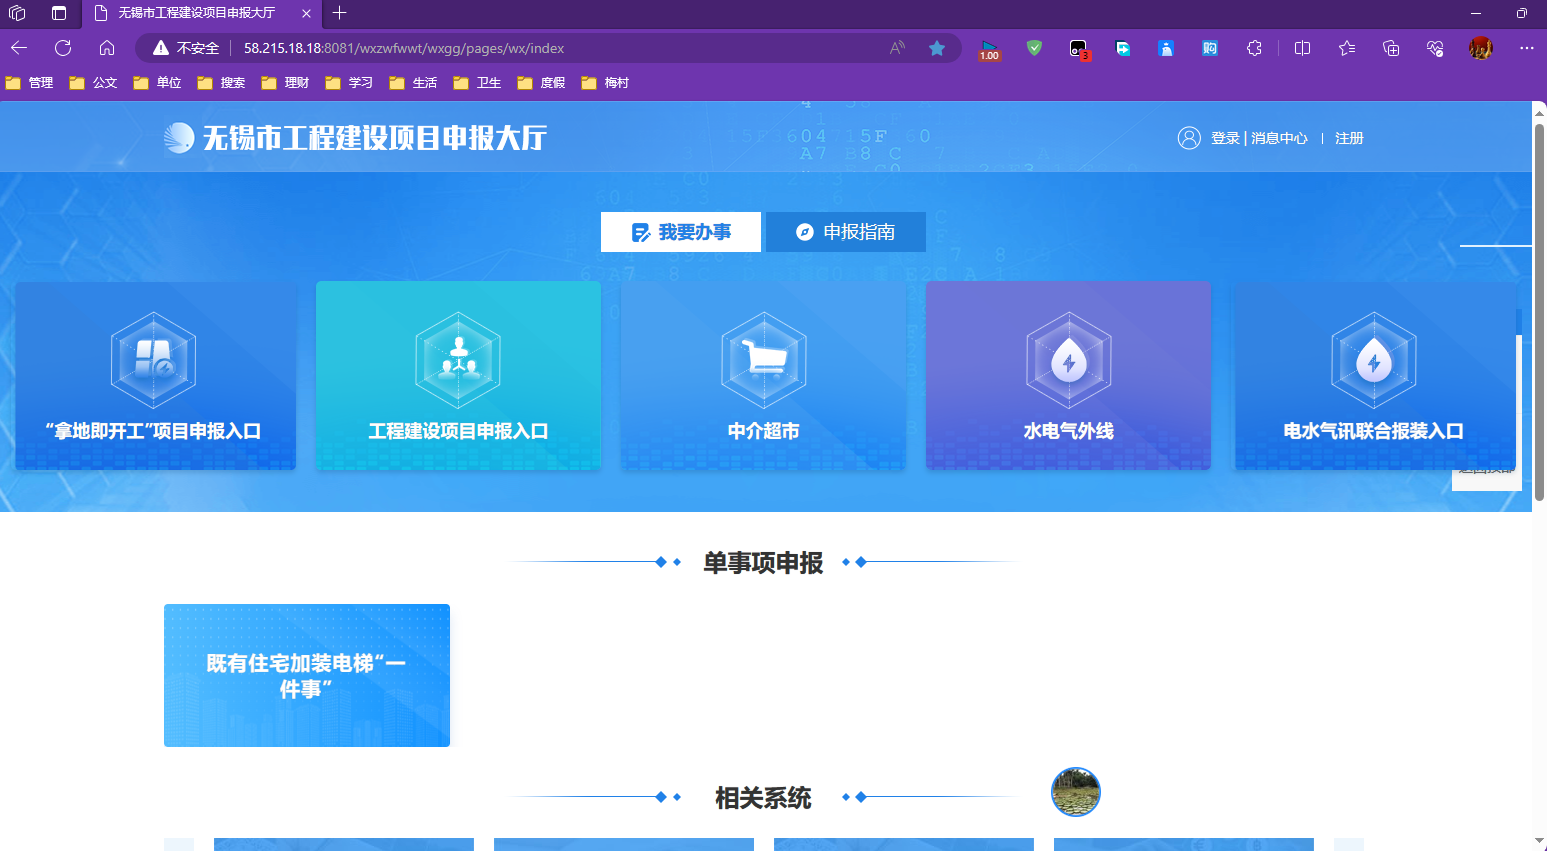1547x851 pixels.
Task: Toggle the browser split screen icon
Action: point(1302,48)
